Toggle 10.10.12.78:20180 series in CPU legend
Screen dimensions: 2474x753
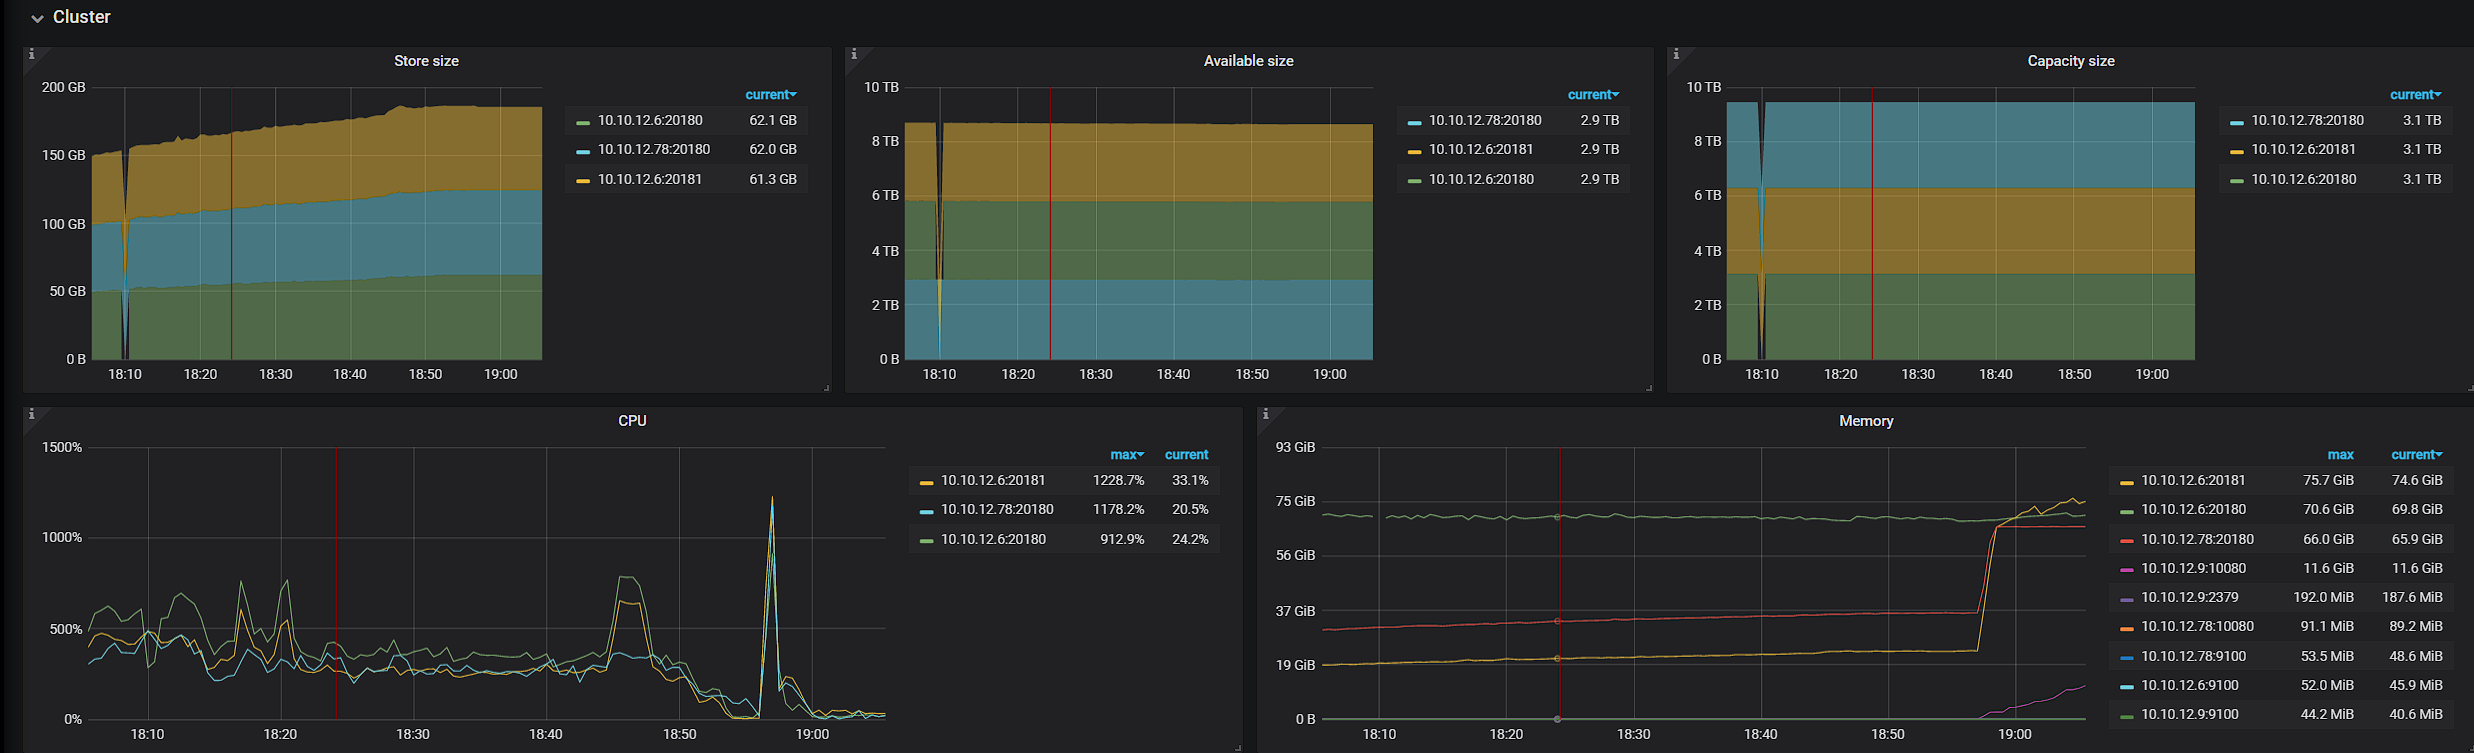[x=997, y=509]
